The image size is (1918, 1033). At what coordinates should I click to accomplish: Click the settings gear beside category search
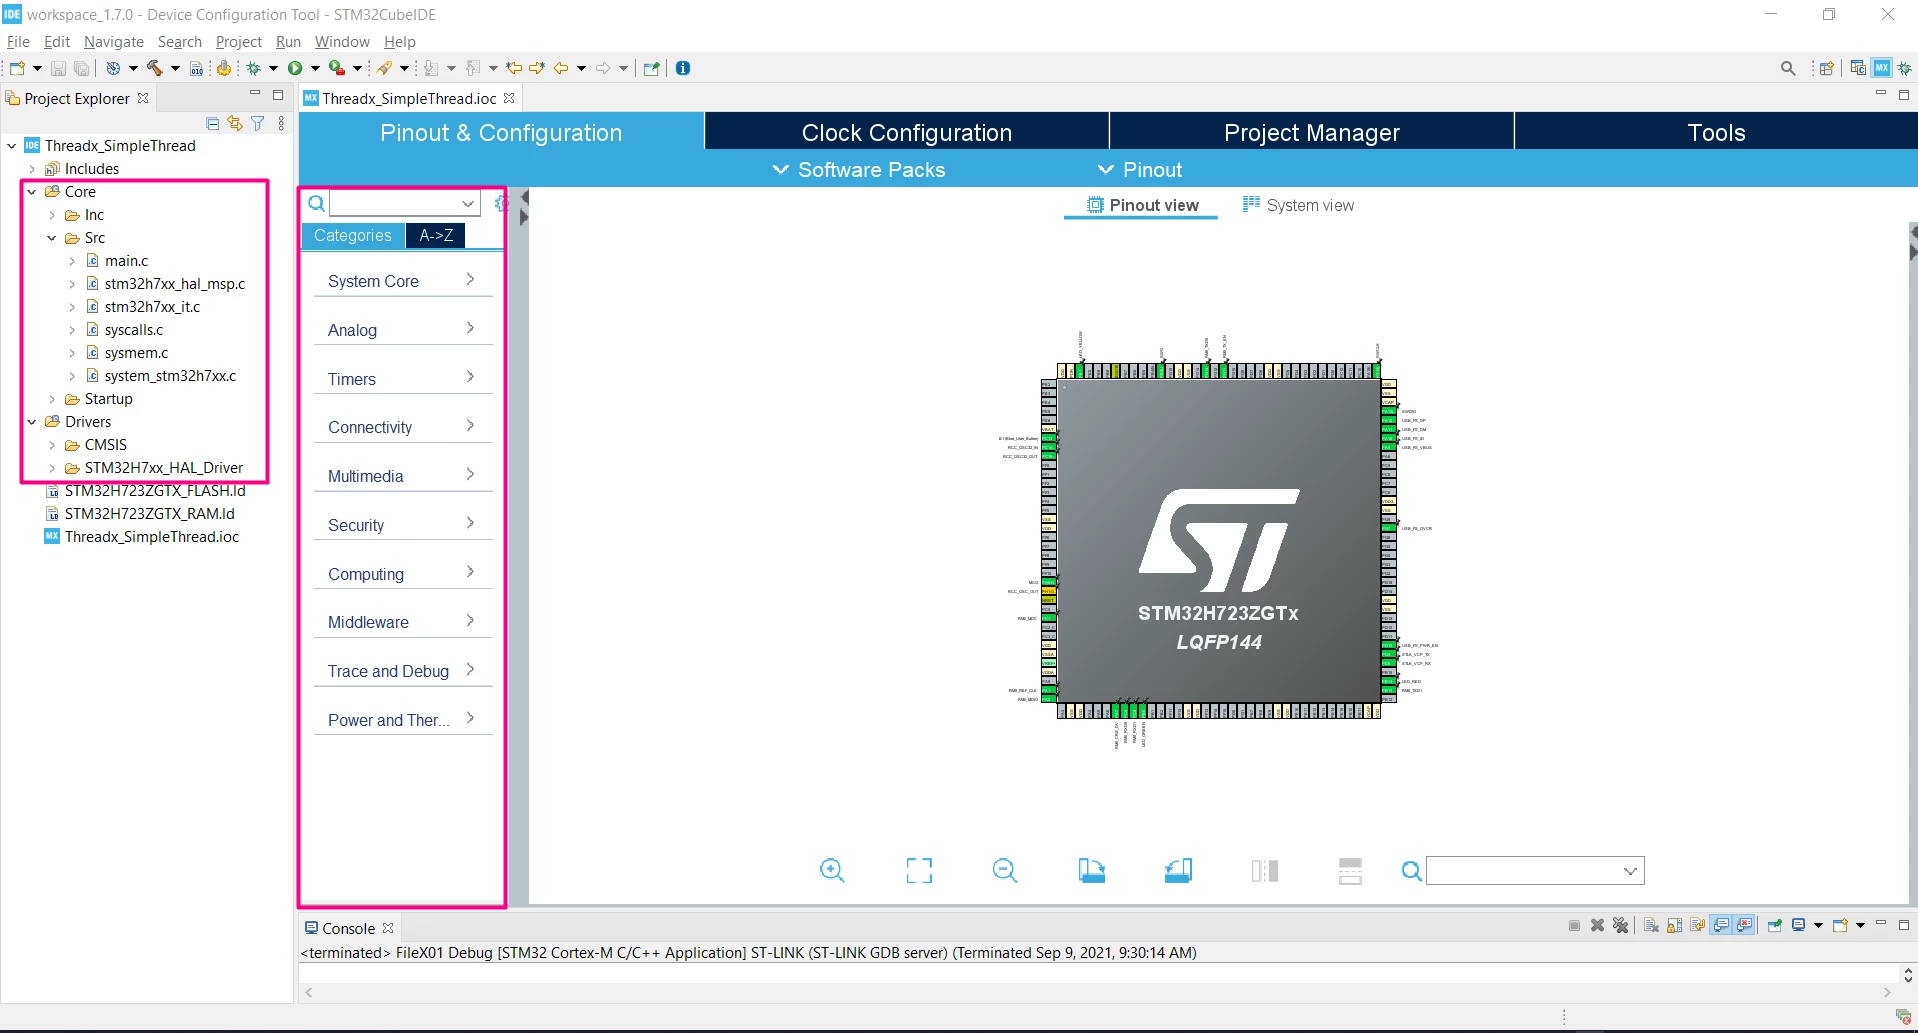pos(500,203)
